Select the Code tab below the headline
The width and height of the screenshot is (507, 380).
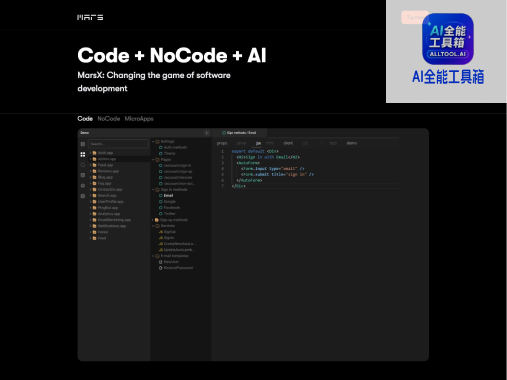coord(85,119)
